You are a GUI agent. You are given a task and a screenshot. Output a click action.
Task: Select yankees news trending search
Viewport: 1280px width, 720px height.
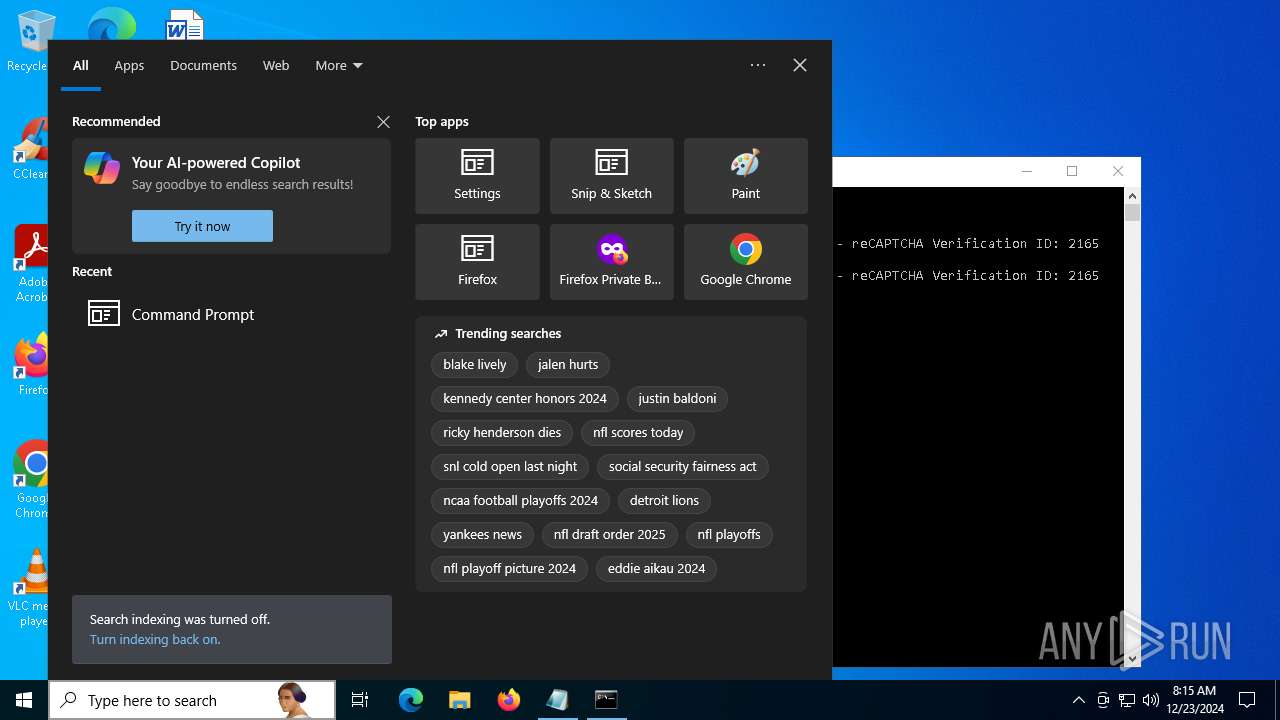[483, 535]
